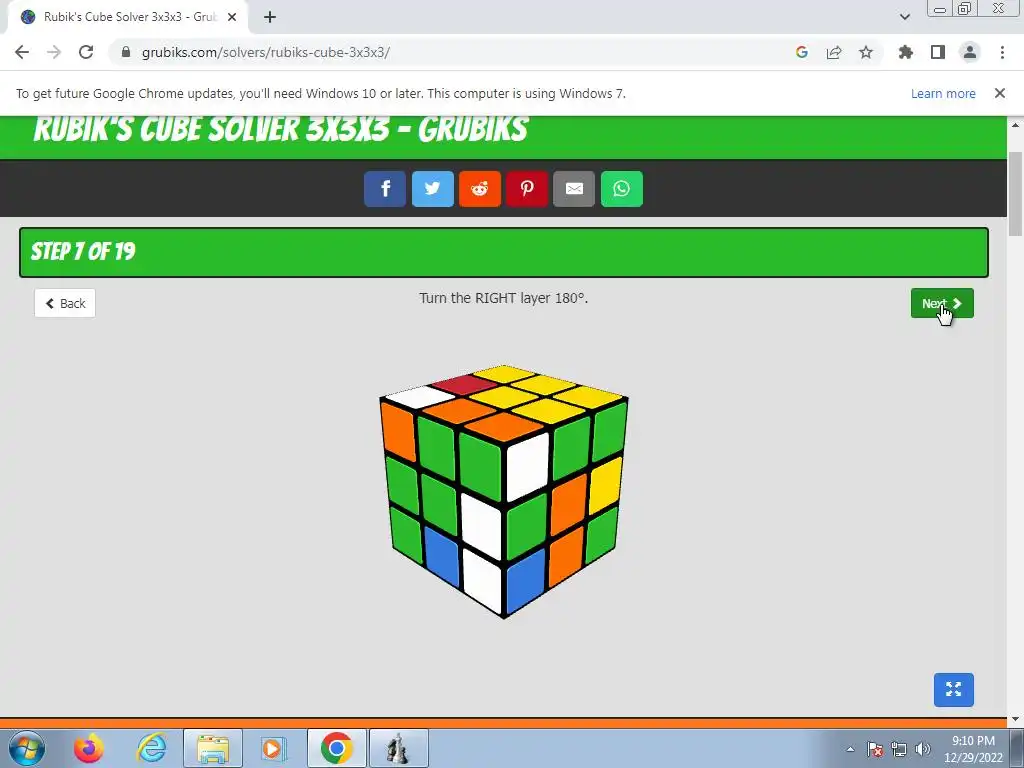Image resolution: width=1024 pixels, height=768 pixels.
Task: Open the Google icon in address bar
Action: click(802, 52)
